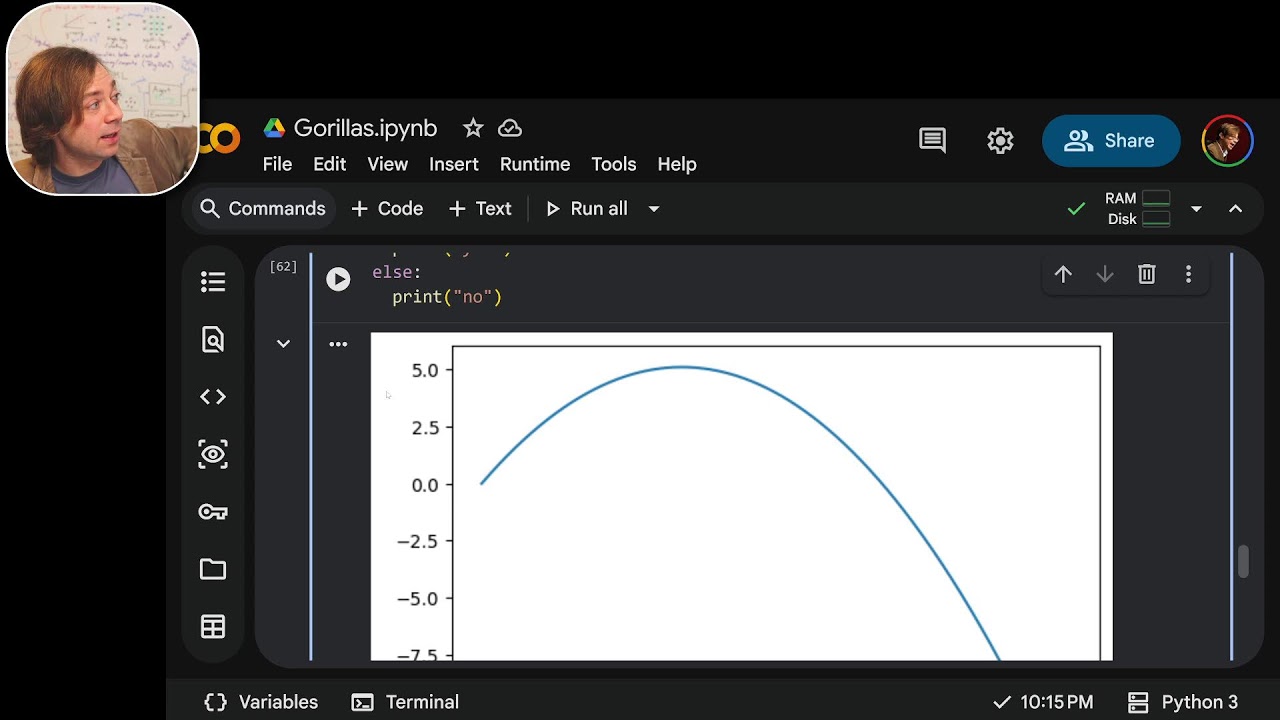This screenshot has width=1280, height=720.
Task: Expand the runtime connection dropdown arrow
Action: click(x=1196, y=209)
